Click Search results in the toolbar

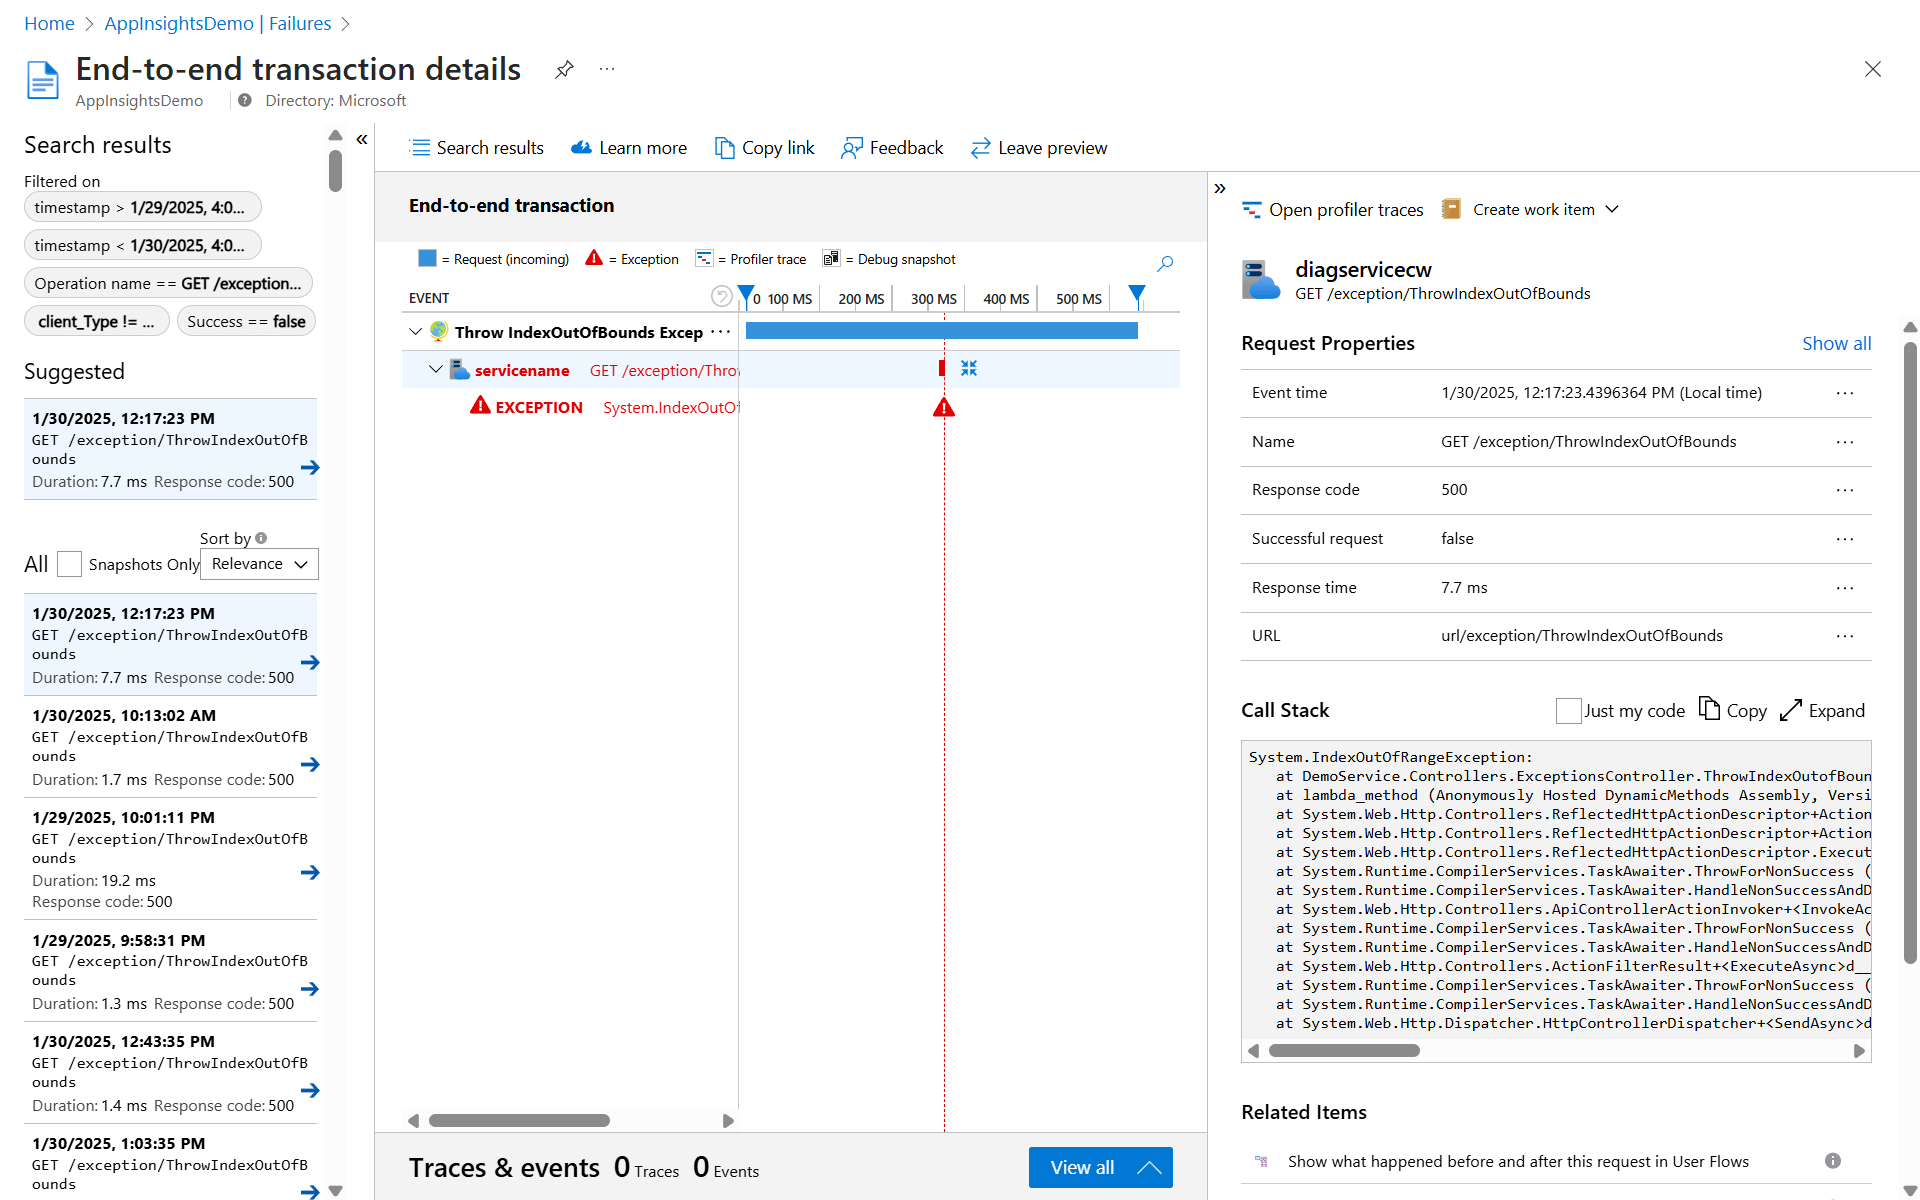[476, 148]
